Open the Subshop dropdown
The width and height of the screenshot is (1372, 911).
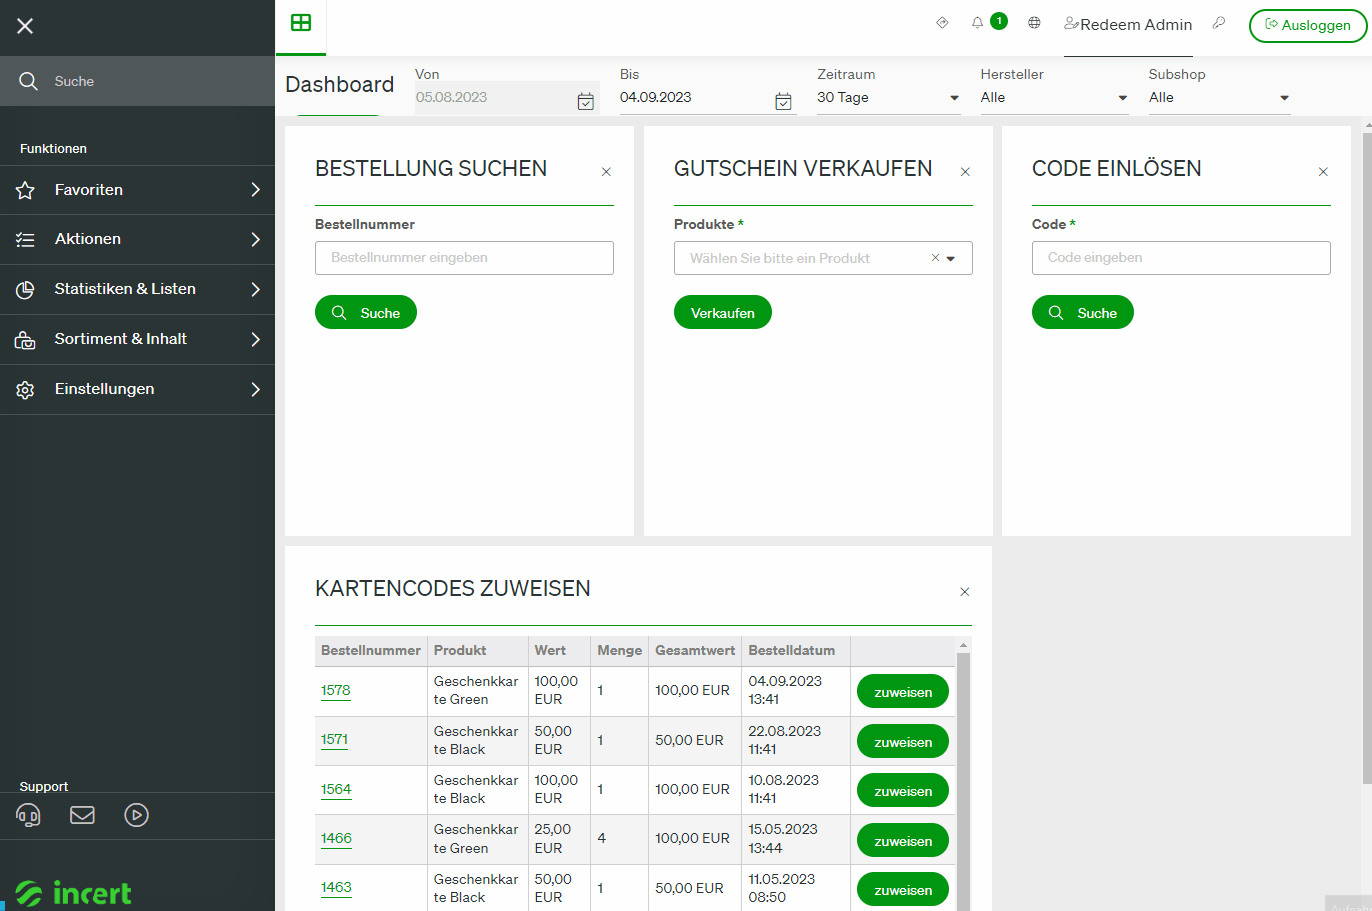click(x=1220, y=98)
